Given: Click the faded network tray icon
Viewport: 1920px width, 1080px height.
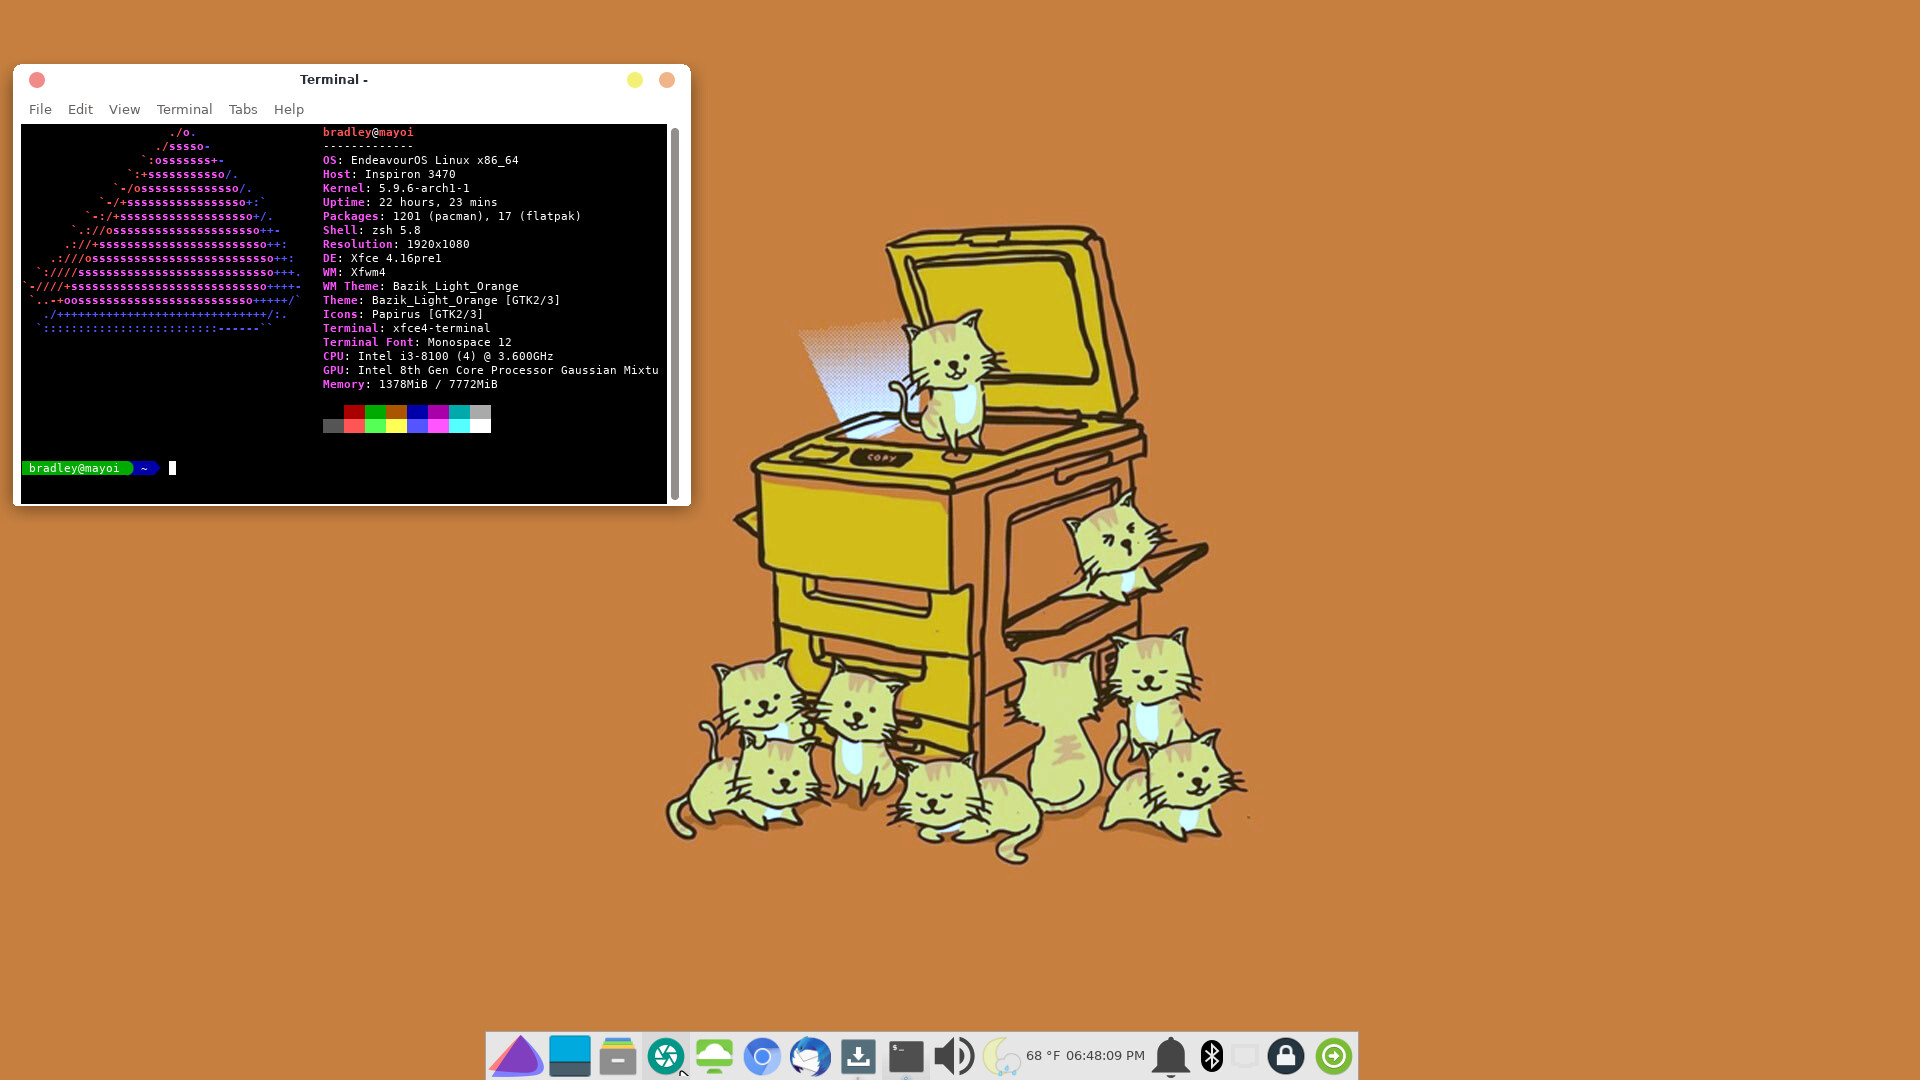Looking at the screenshot, I should pyautogui.click(x=1245, y=1056).
